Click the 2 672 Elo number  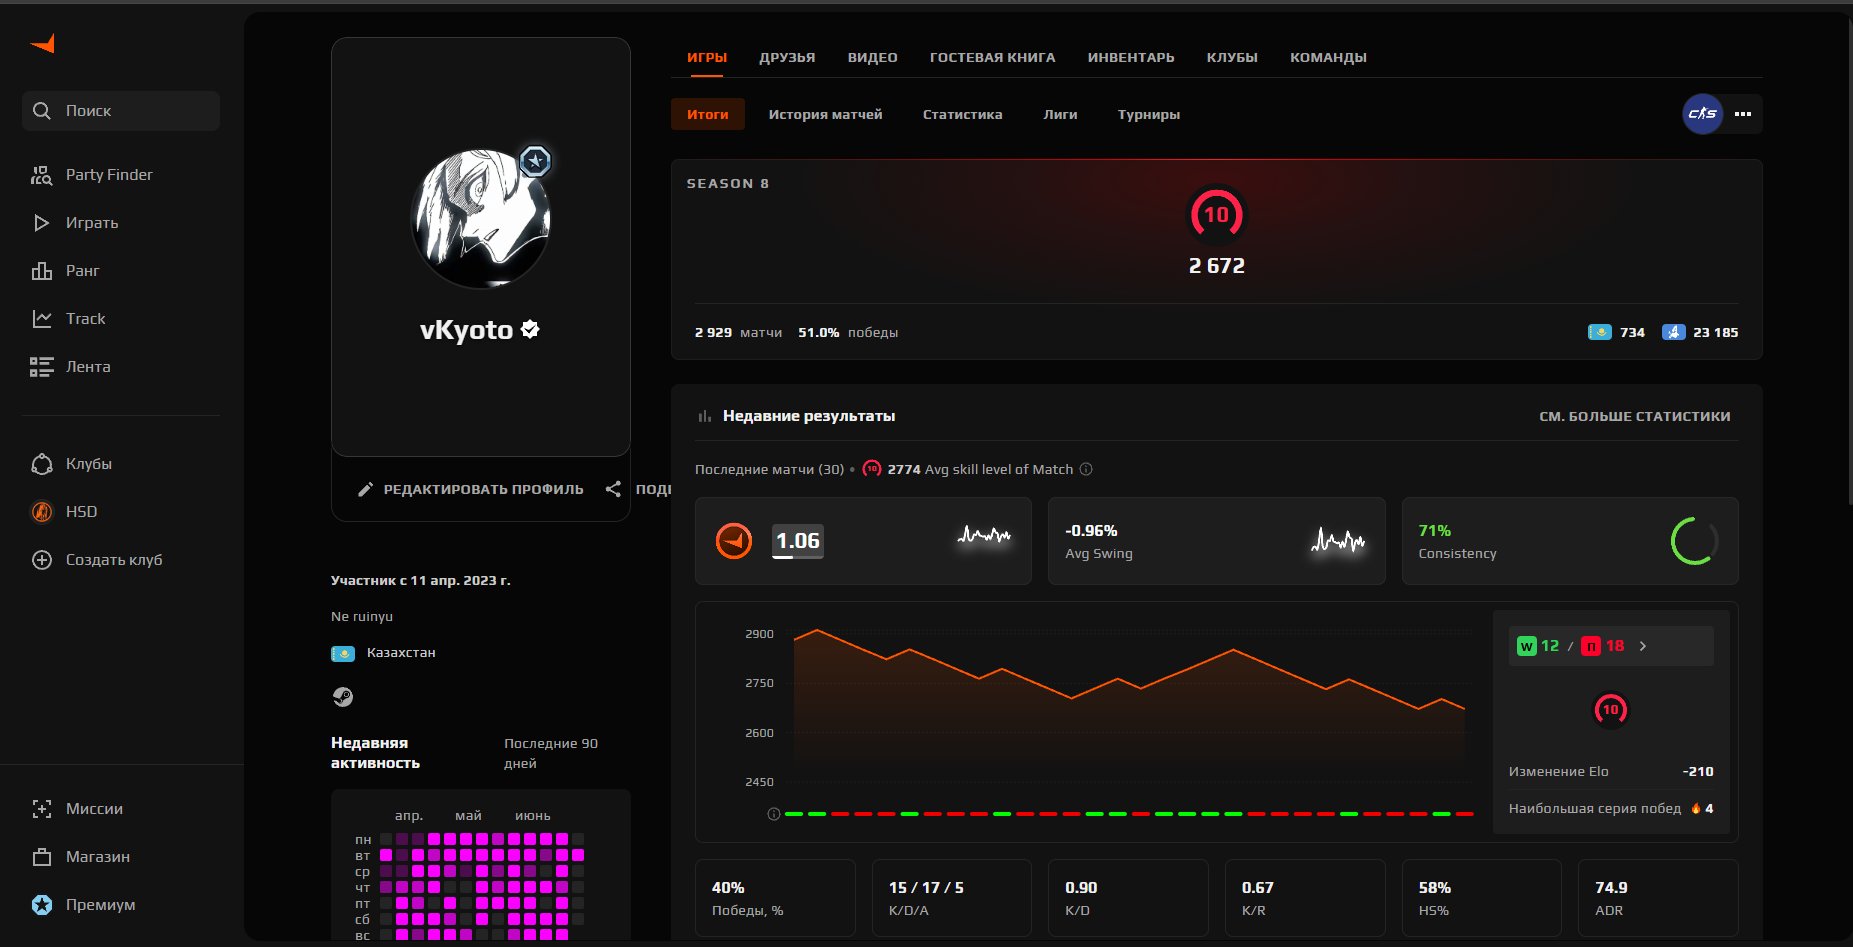1216,266
